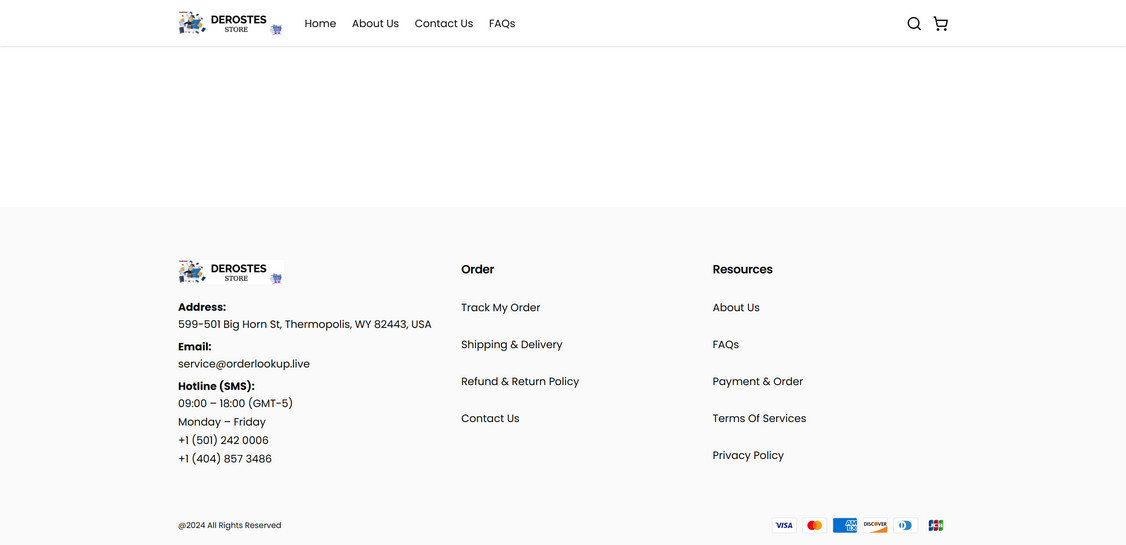The image size is (1126, 545).
Task: Click the Address: label
Action: (x=202, y=307)
